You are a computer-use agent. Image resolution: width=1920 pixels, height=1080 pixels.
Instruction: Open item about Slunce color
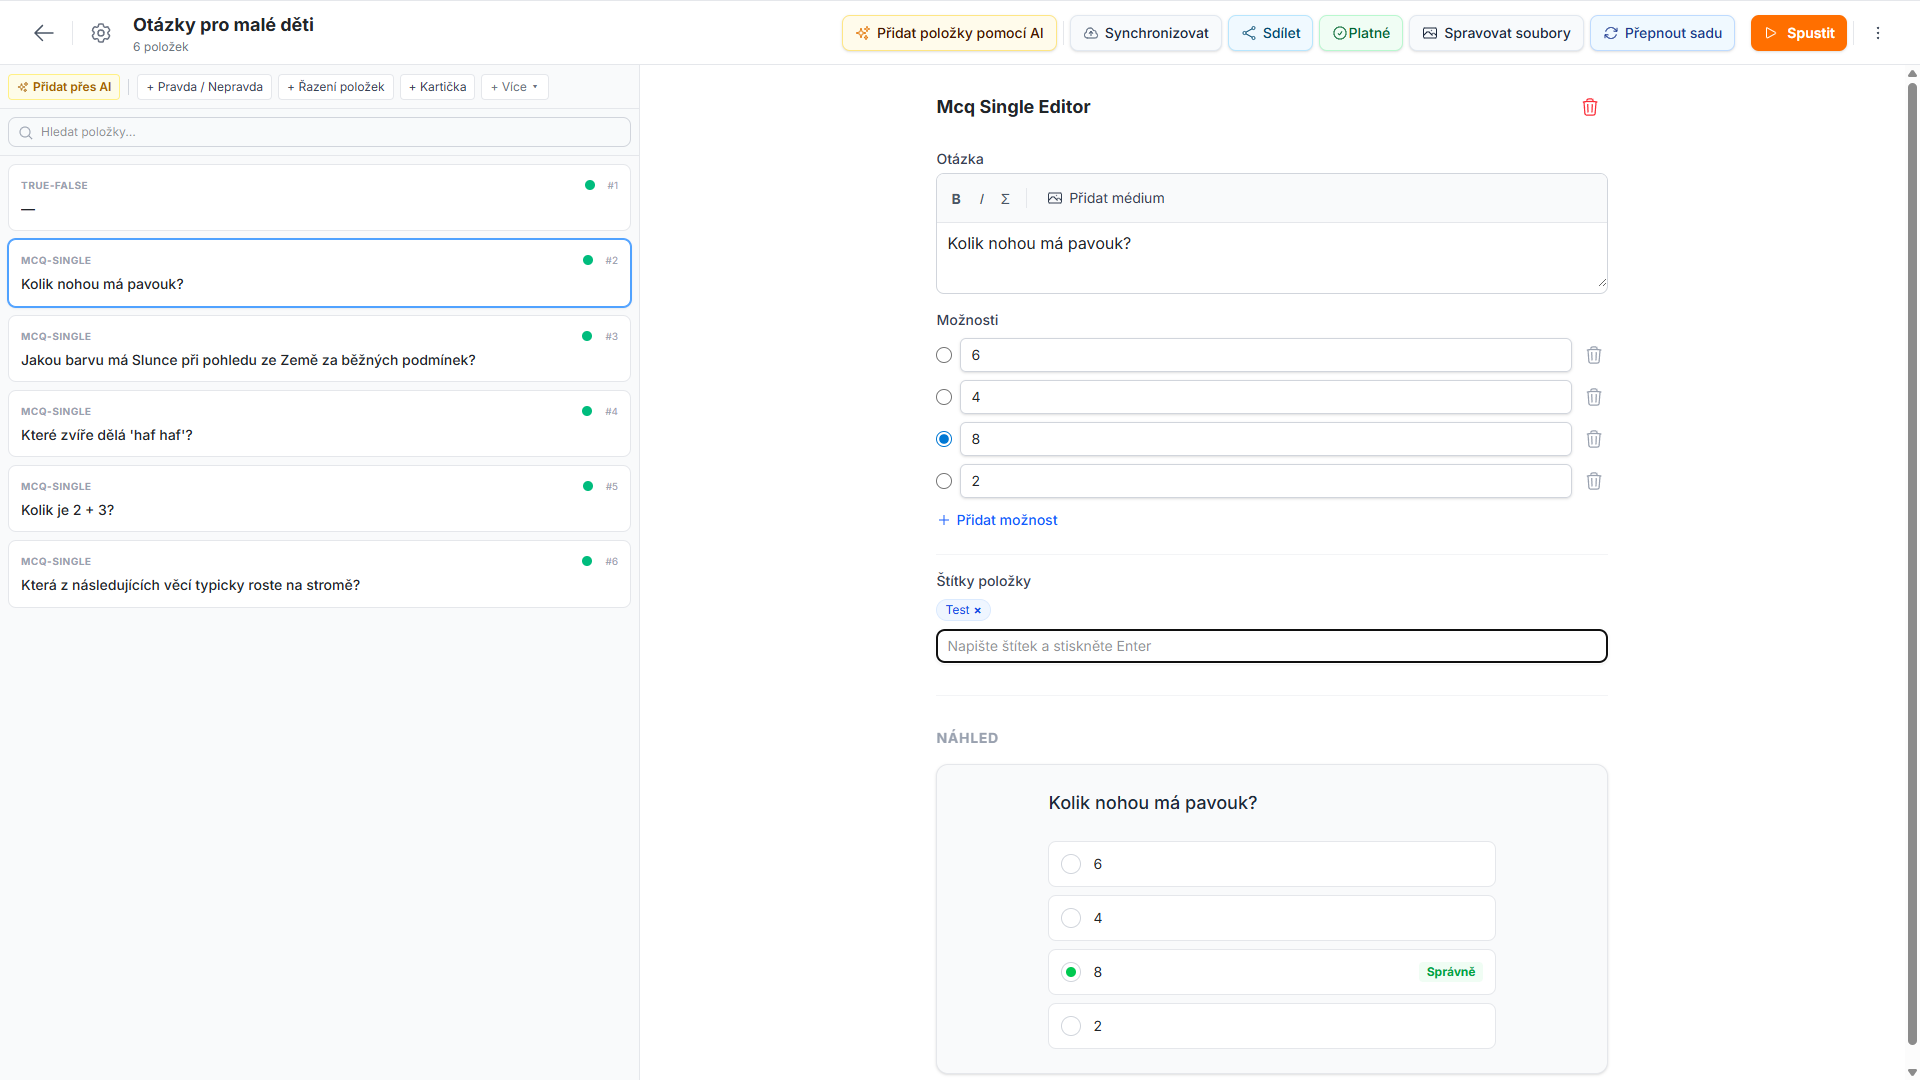coord(319,348)
